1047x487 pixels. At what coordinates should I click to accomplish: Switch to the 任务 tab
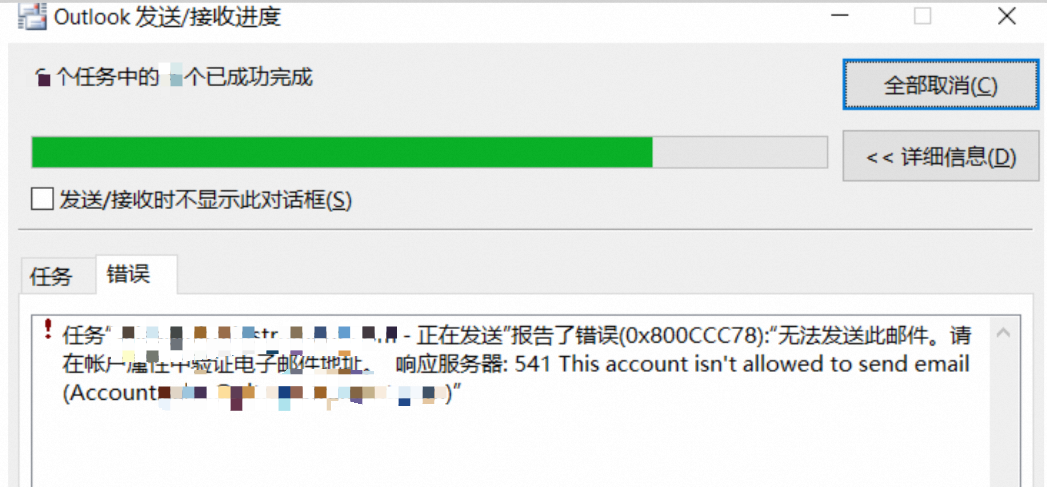click(51, 276)
